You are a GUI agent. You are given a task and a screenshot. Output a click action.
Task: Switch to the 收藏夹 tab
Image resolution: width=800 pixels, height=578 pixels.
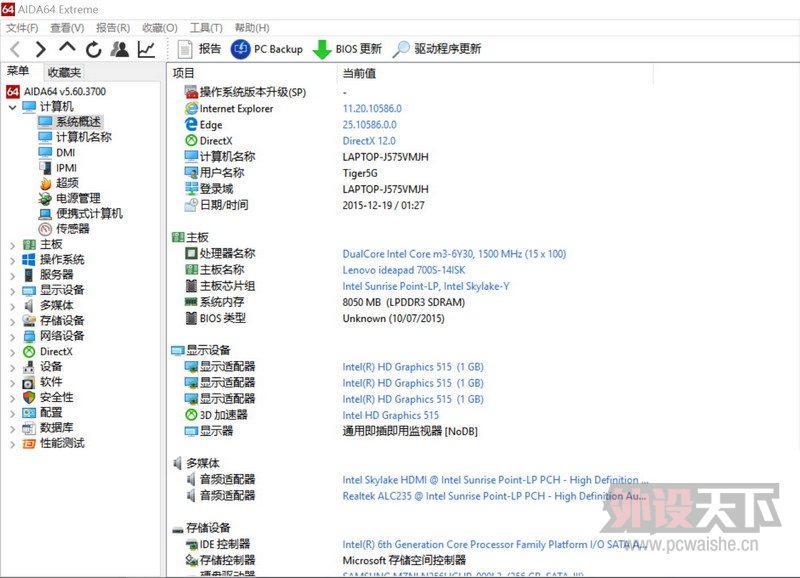(64, 72)
